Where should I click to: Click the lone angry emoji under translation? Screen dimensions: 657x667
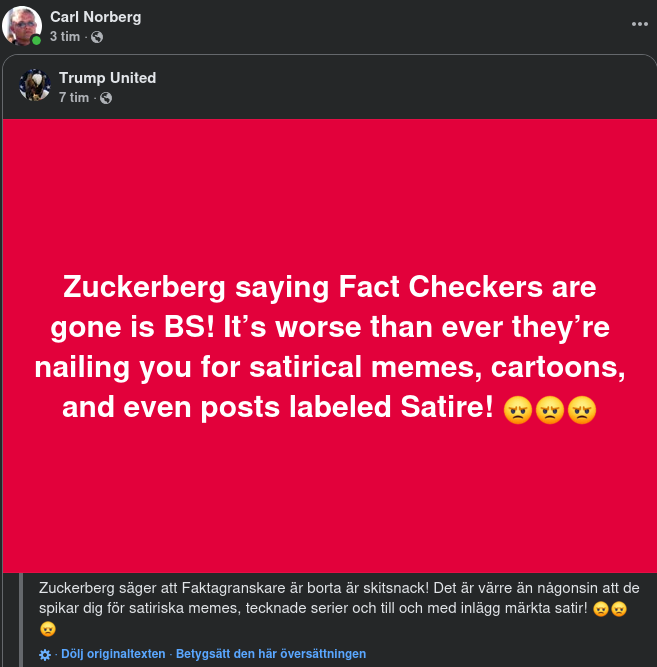pyautogui.click(x=47, y=629)
